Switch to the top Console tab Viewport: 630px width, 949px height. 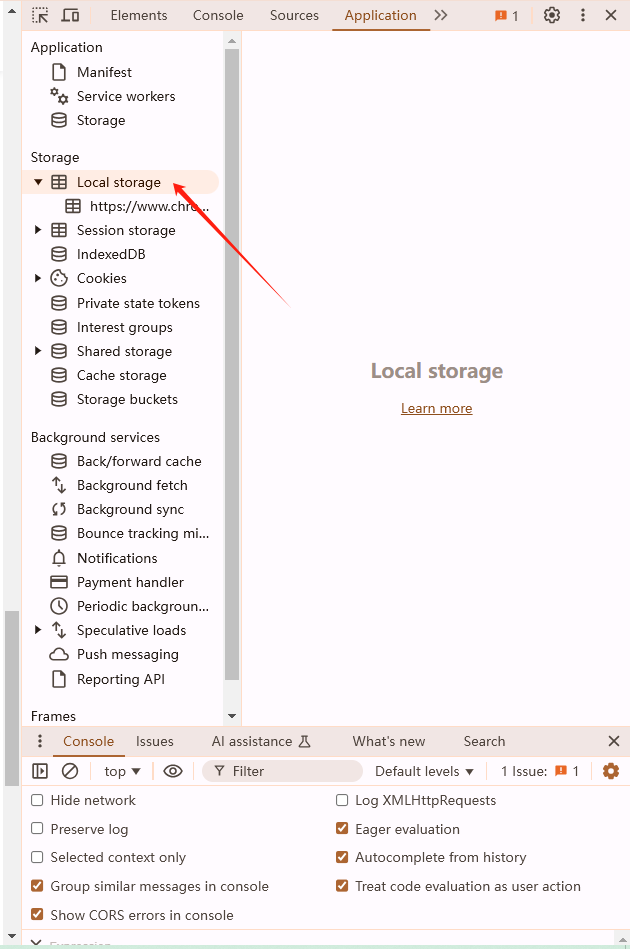click(x=218, y=15)
